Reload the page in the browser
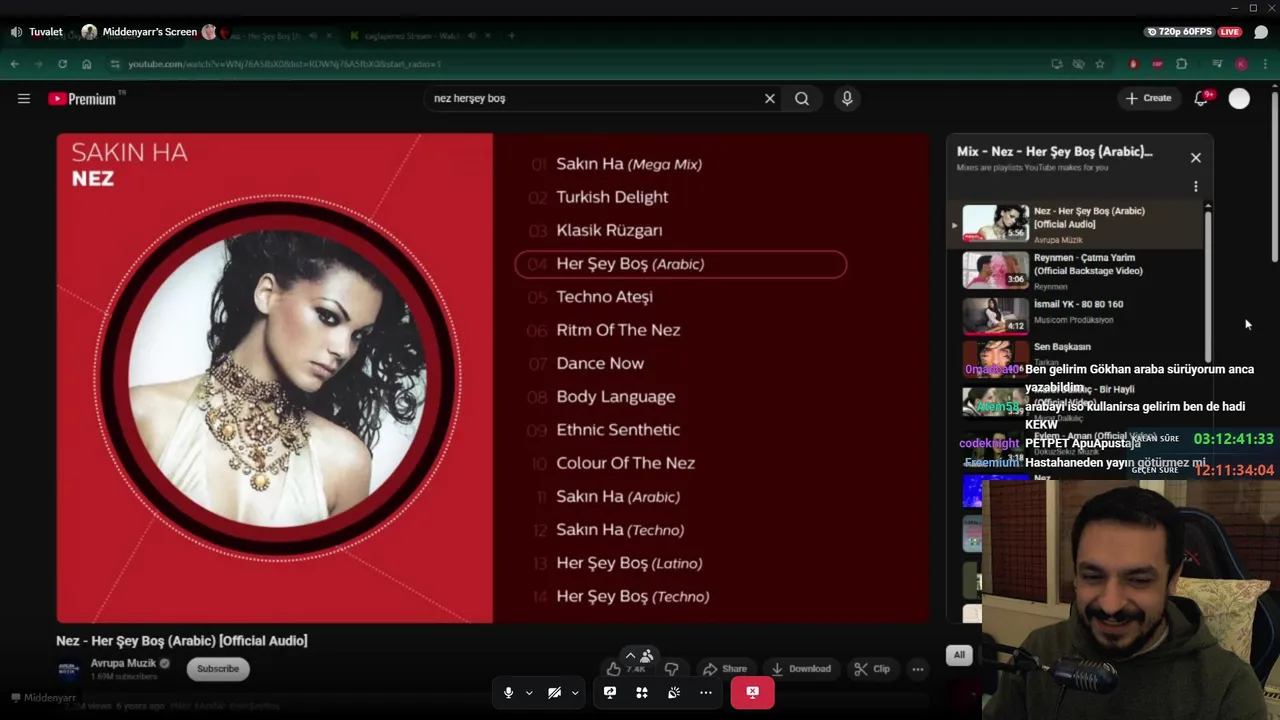This screenshot has width=1280, height=720. [62, 64]
